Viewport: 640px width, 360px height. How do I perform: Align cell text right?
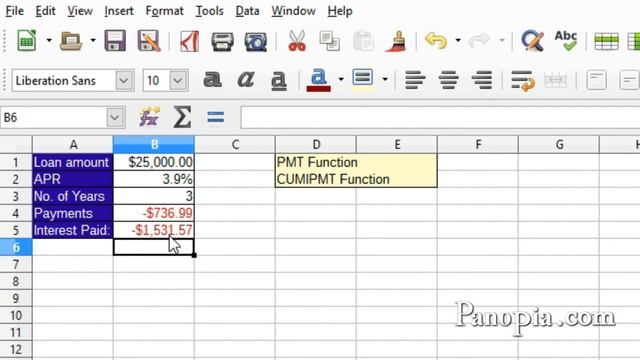482,80
